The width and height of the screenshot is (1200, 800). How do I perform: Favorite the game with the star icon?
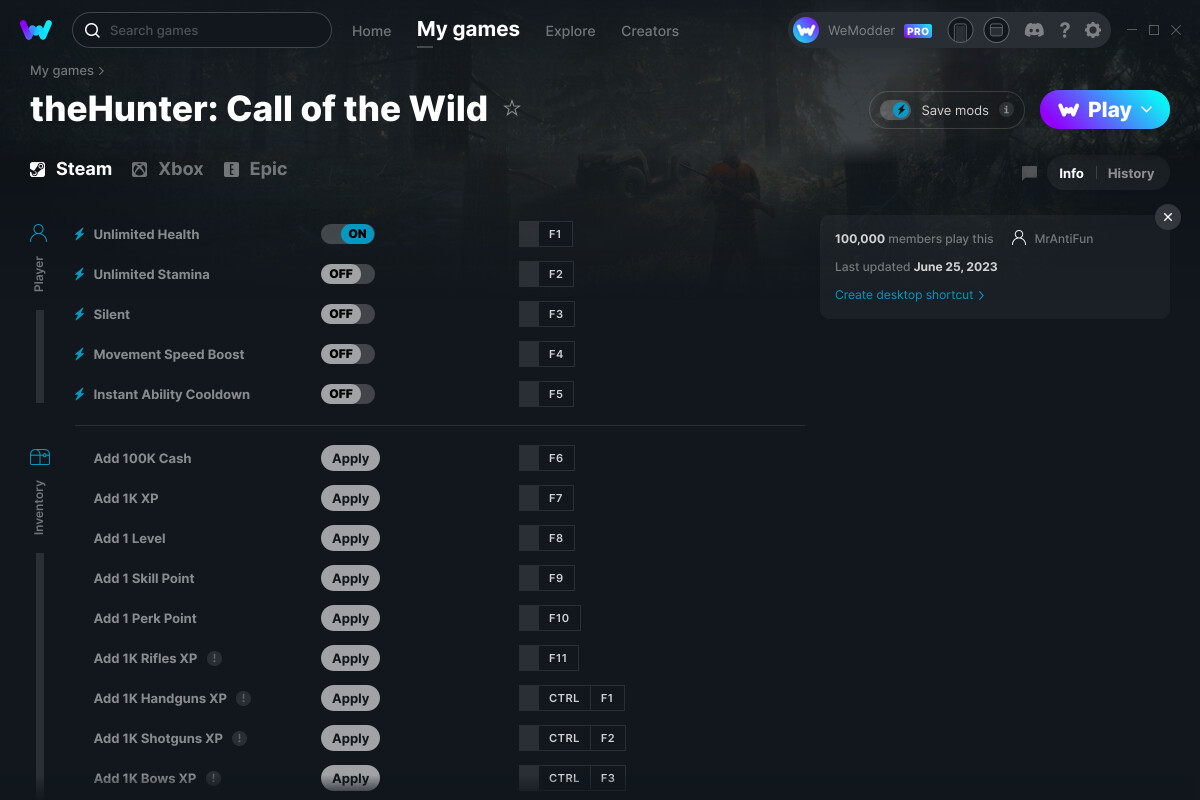point(512,108)
